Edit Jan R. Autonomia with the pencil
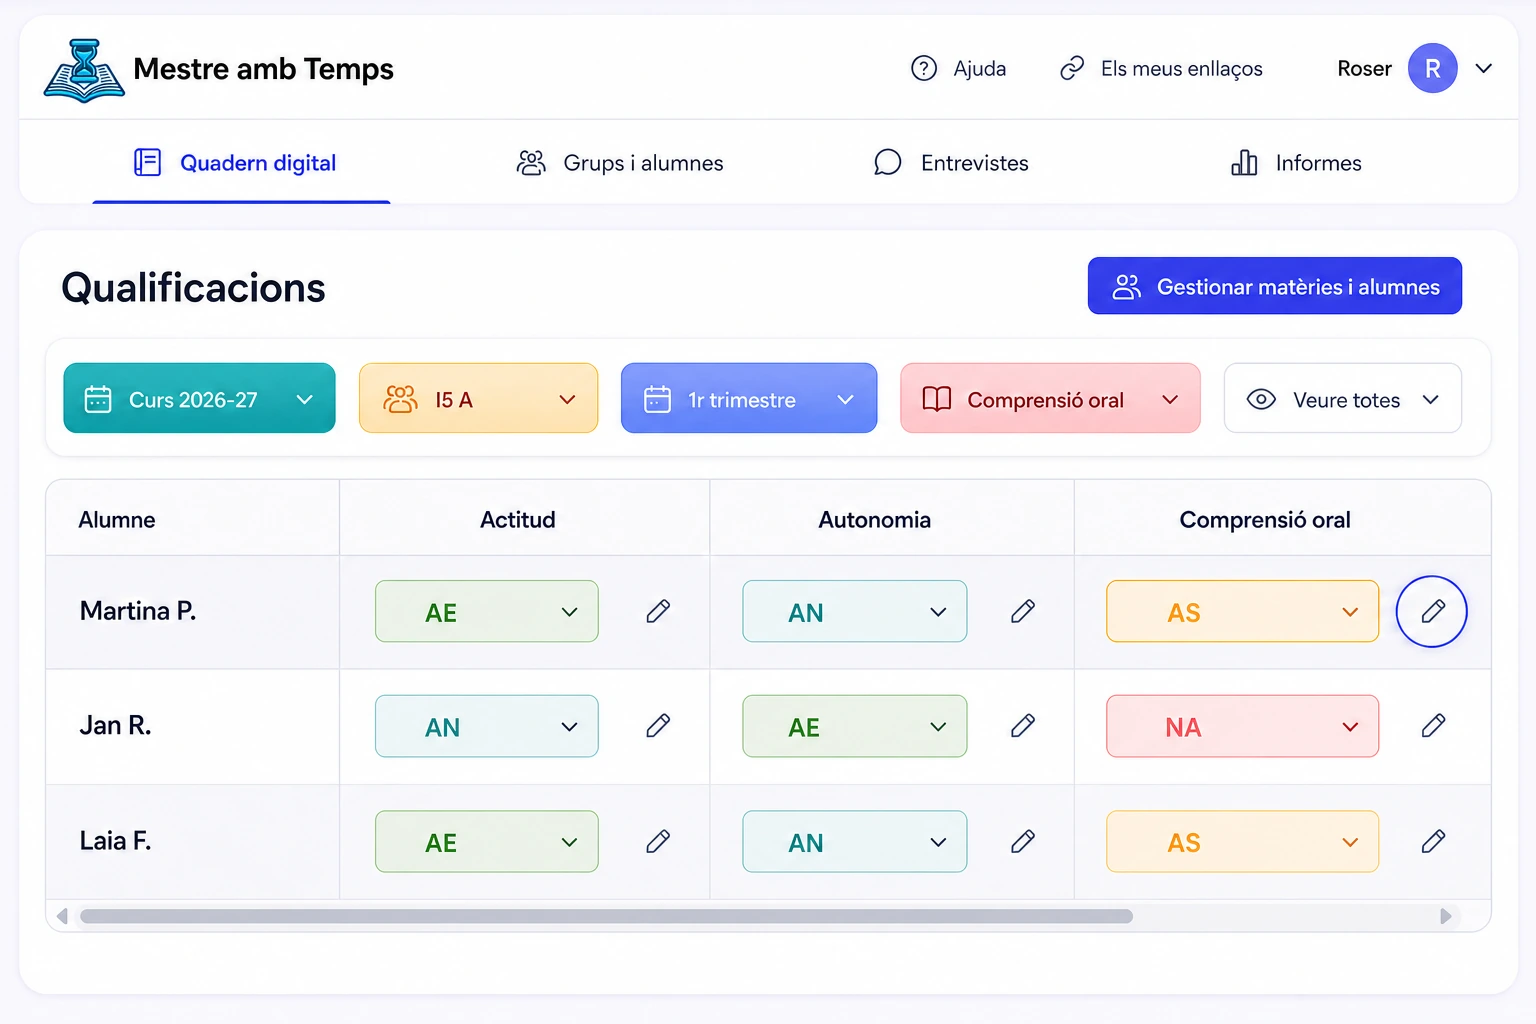1536x1024 pixels. click(1023, 726)
